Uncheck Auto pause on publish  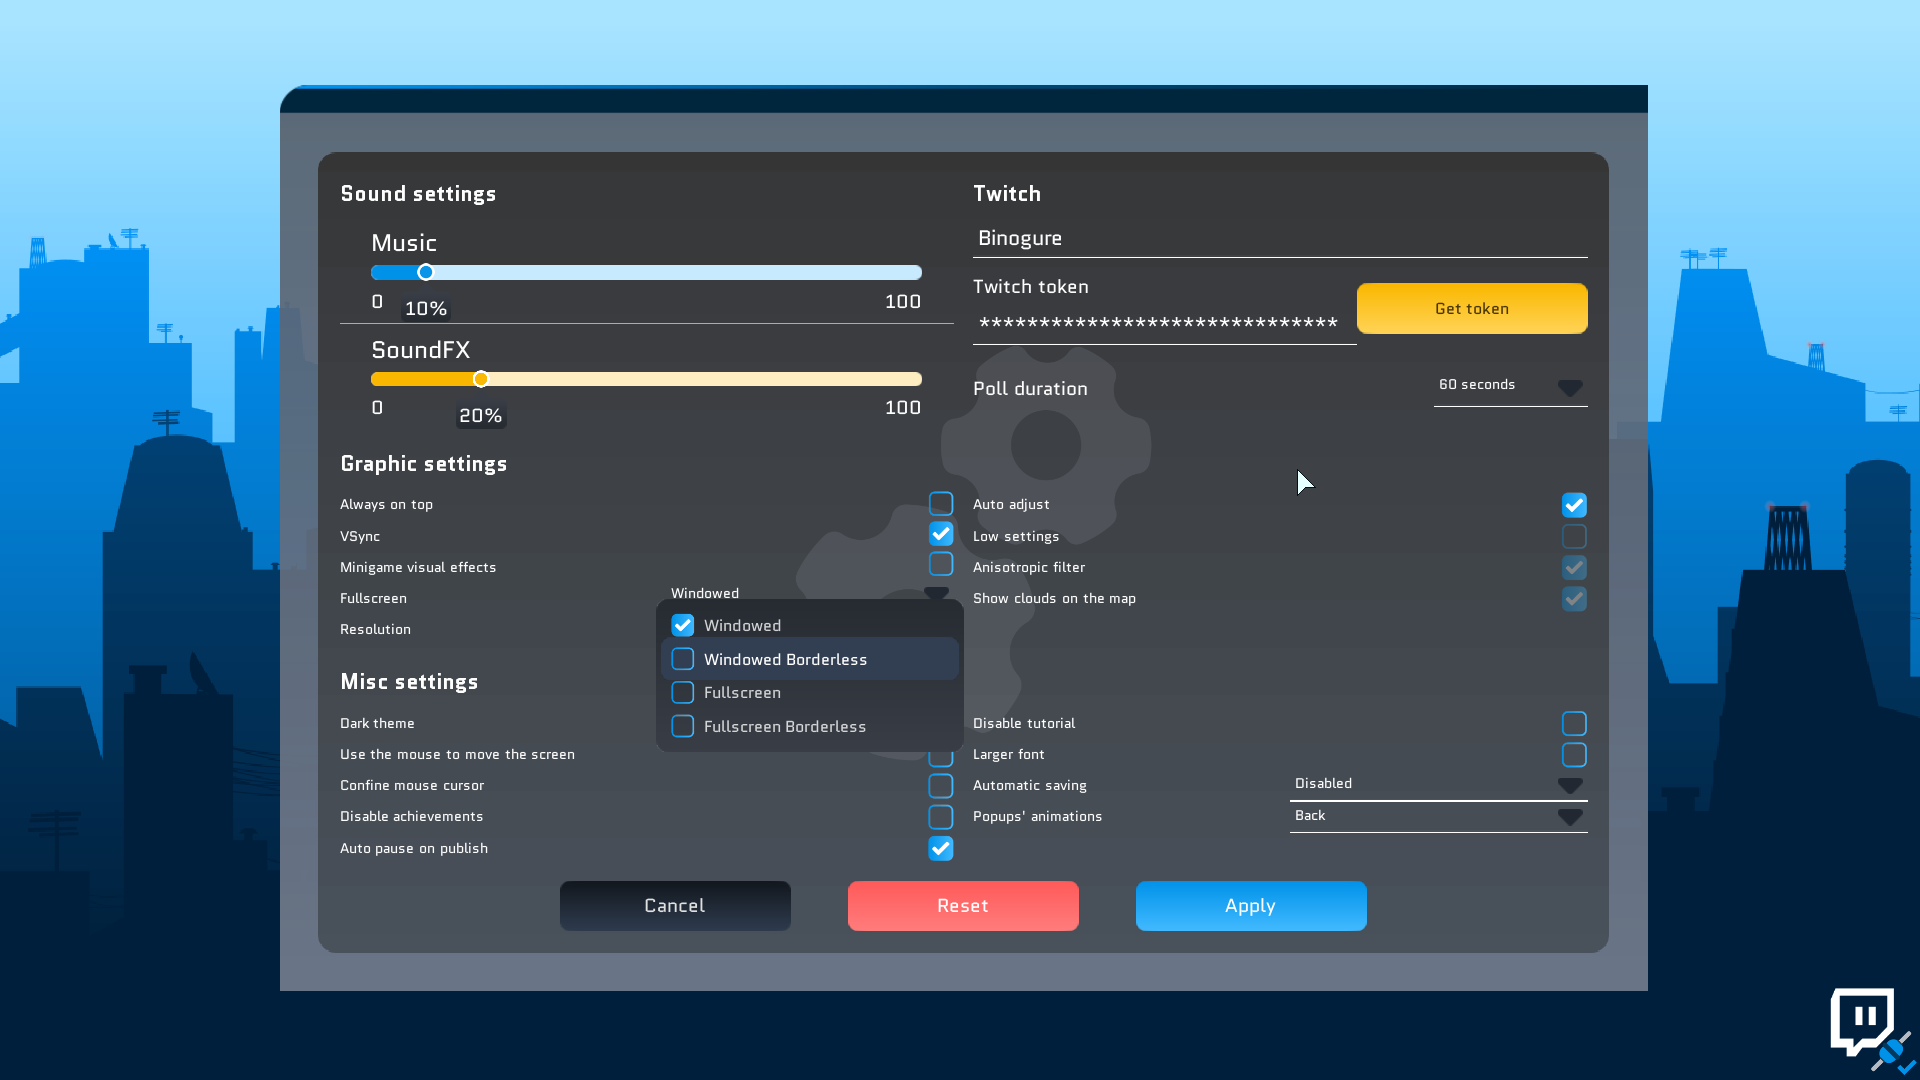click(x=941, y=848)
